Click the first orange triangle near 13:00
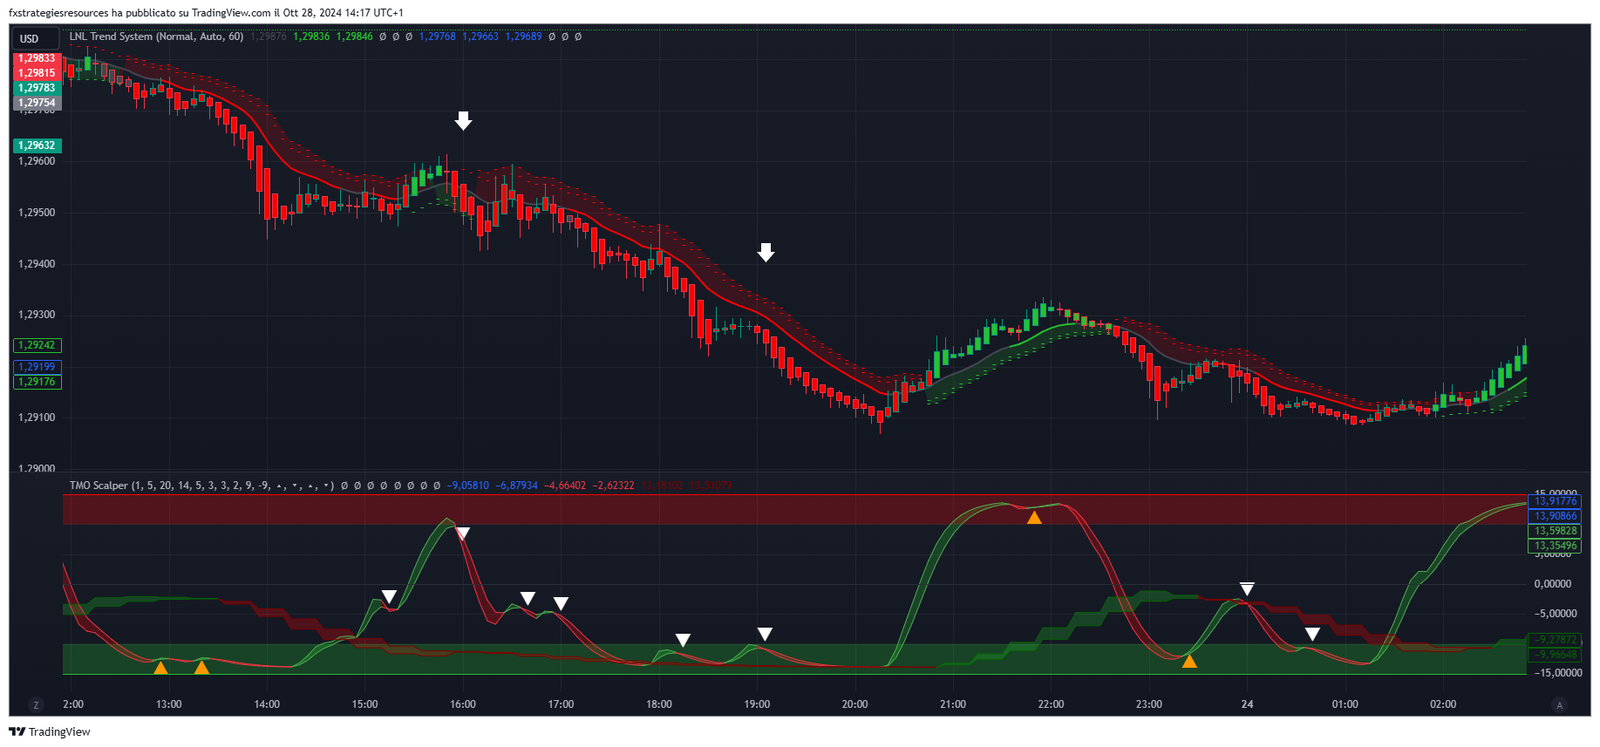 tap(160, 667)
